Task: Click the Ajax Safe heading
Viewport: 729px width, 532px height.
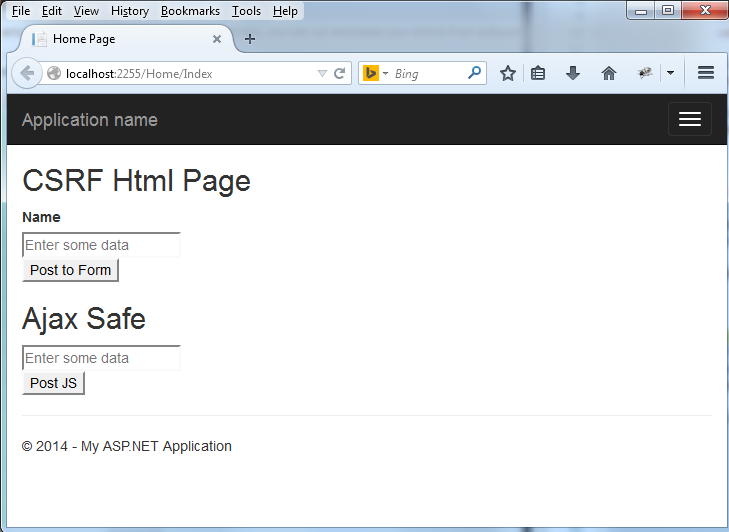Action: point(84,319)
